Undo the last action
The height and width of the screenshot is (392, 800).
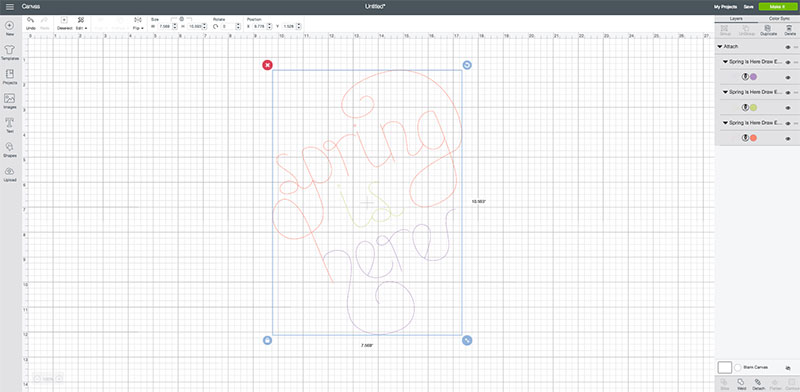31,23
